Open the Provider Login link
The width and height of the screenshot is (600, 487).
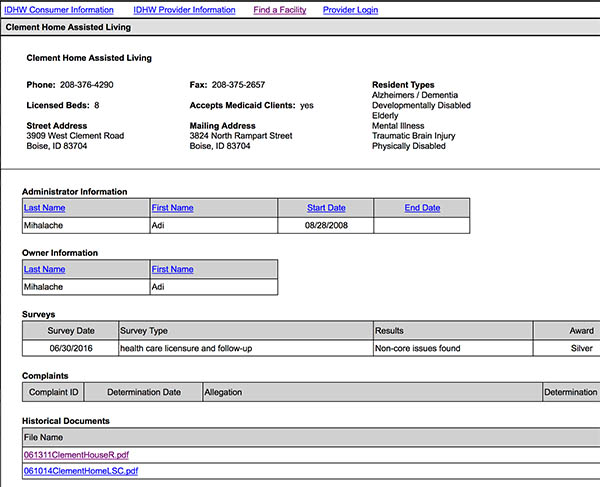click(x=350, y=10)
